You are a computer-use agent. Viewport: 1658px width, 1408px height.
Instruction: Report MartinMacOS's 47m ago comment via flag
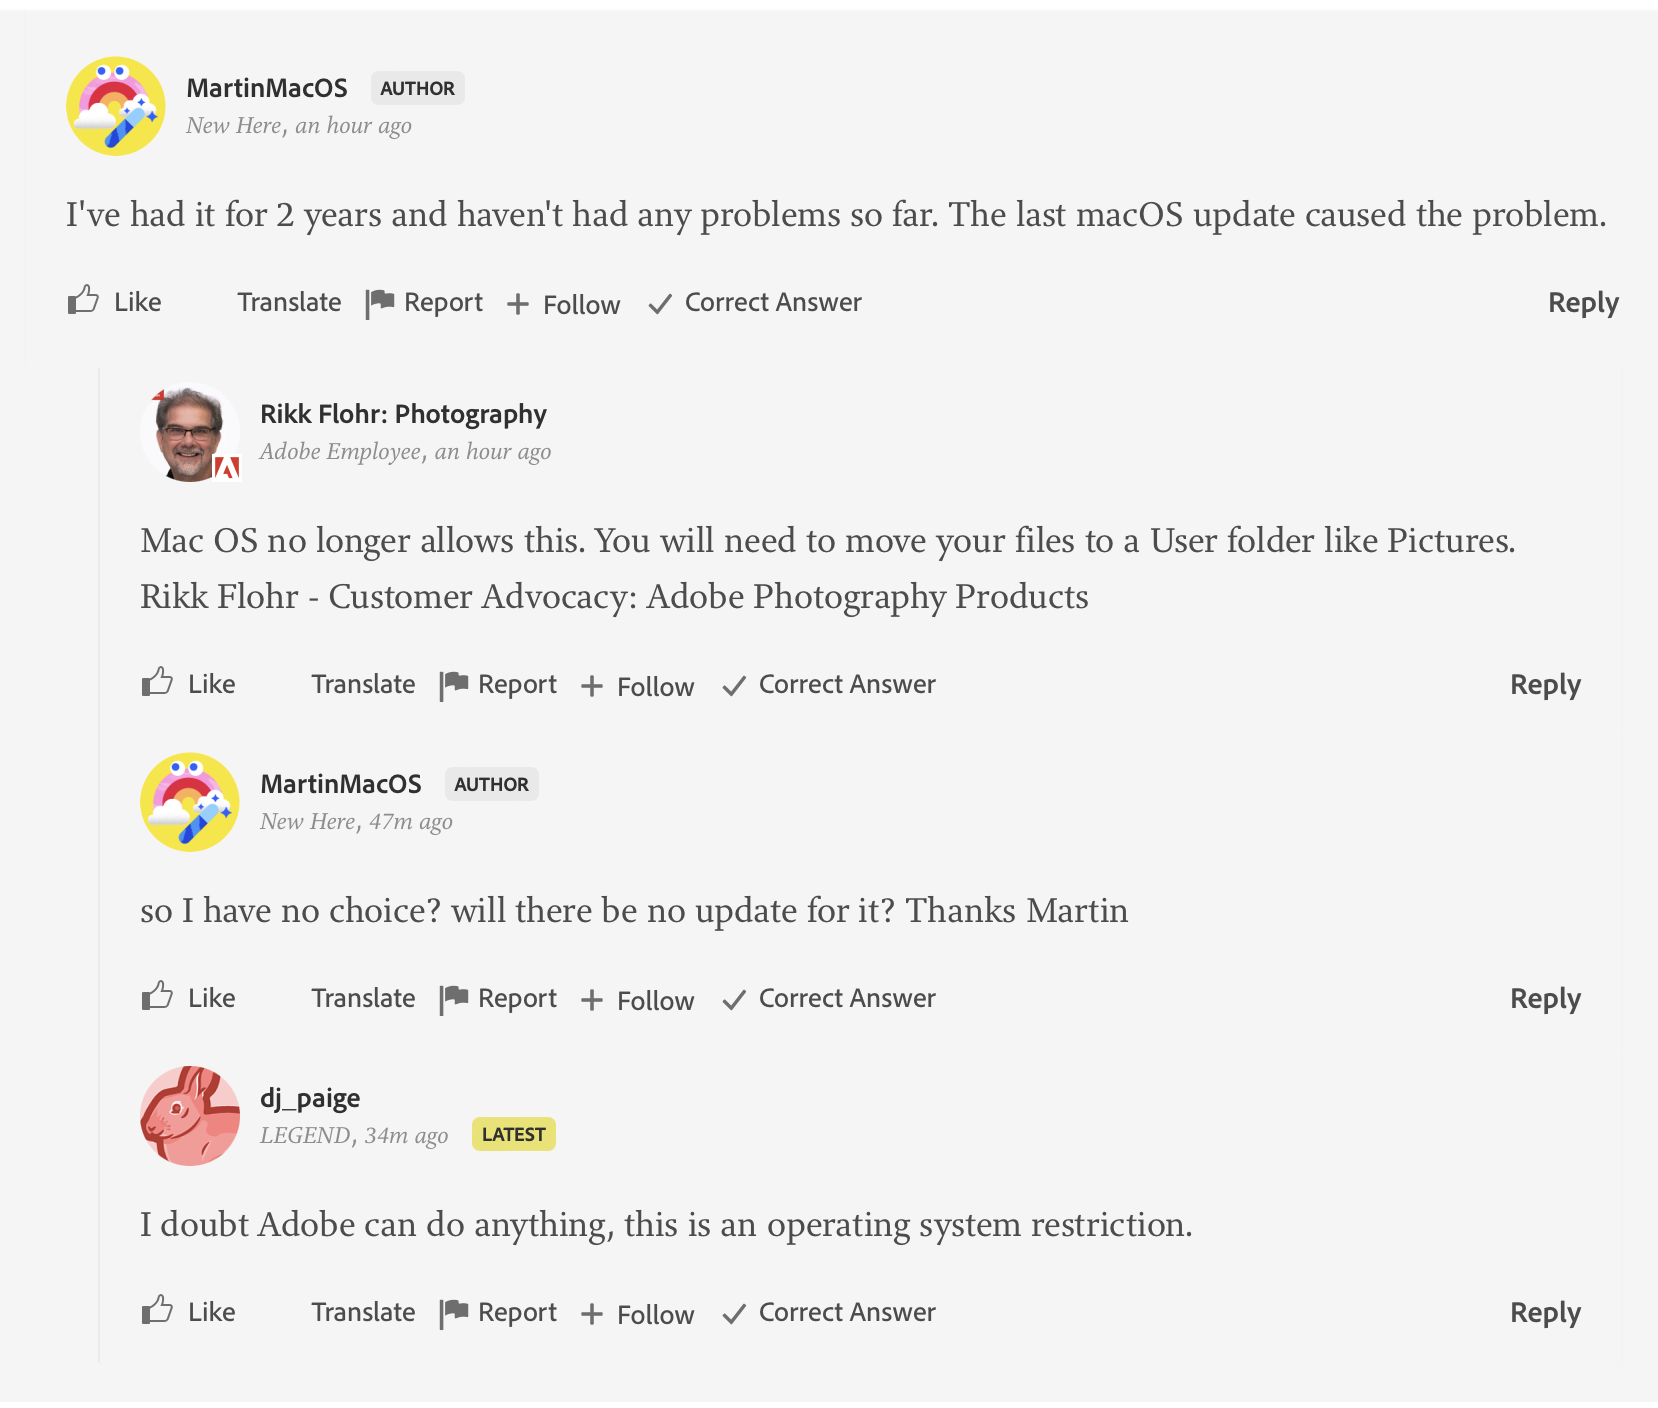pos(454,998)
